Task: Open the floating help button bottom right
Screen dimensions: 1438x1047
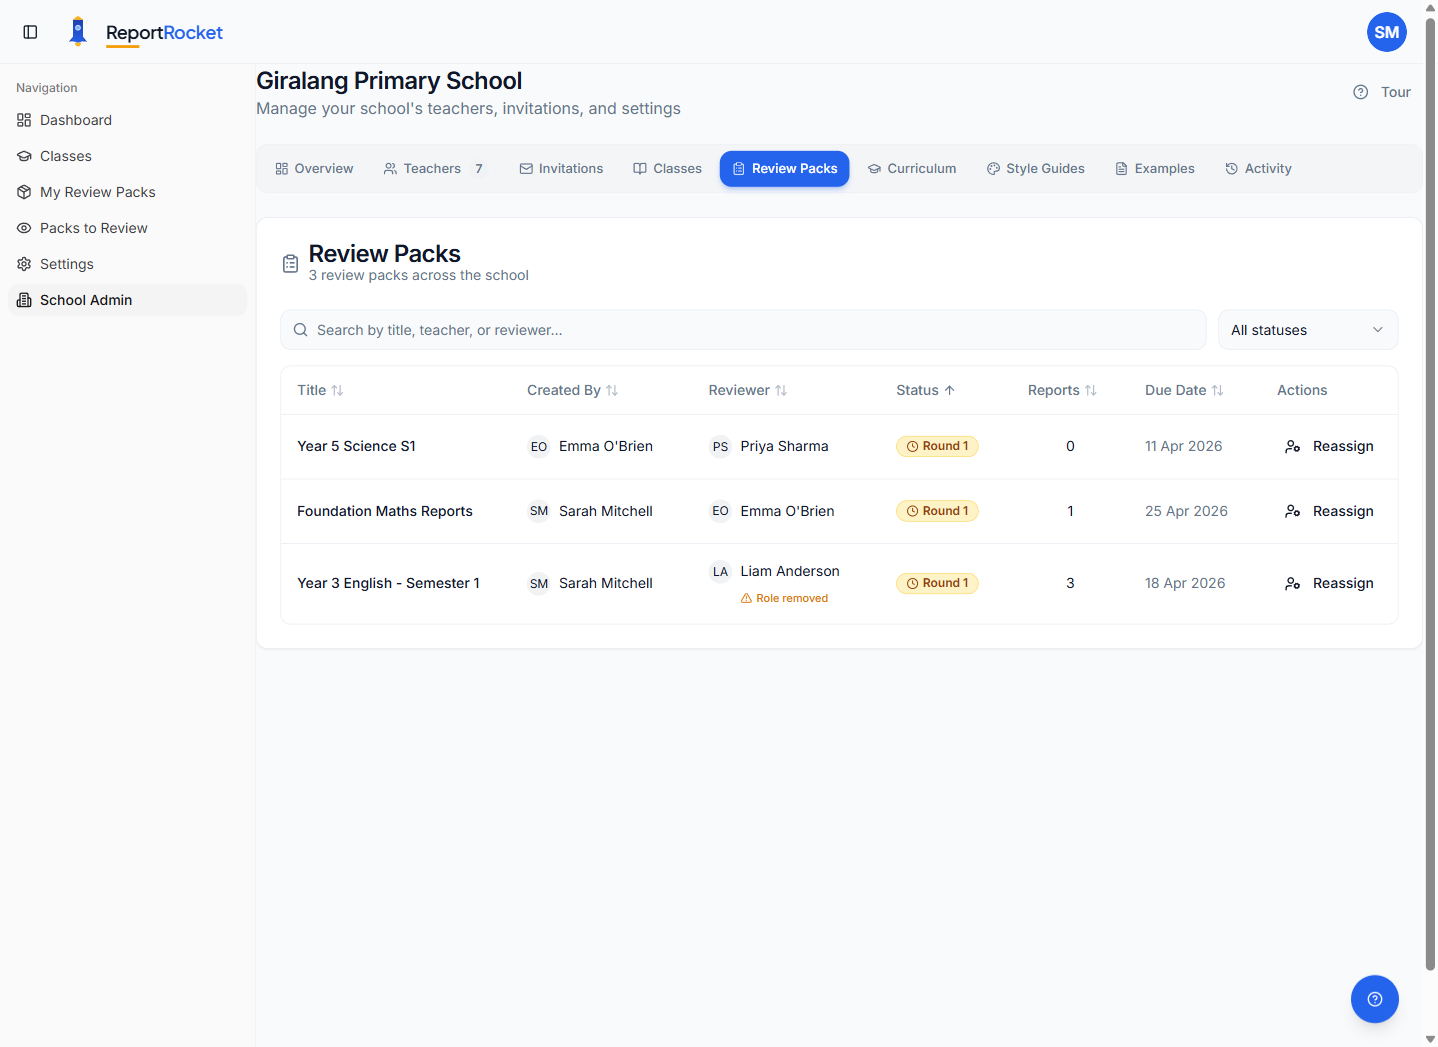Action: tap(1374, 998)
